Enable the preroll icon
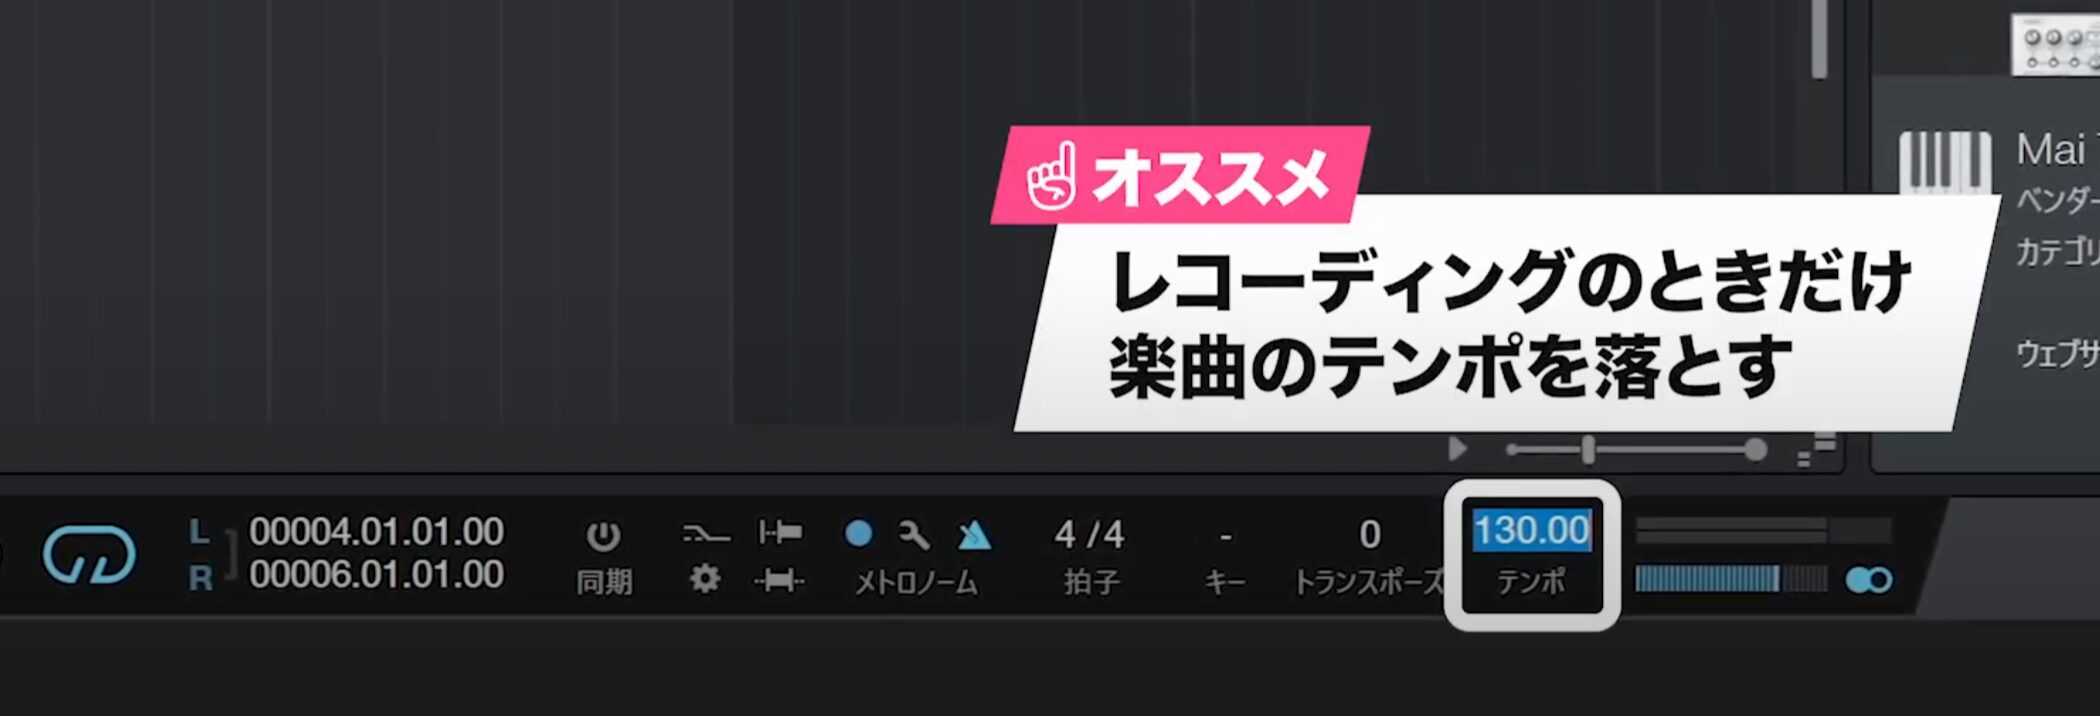The image size is (2100, 716). pyautogui.click(x=780, y=532)
